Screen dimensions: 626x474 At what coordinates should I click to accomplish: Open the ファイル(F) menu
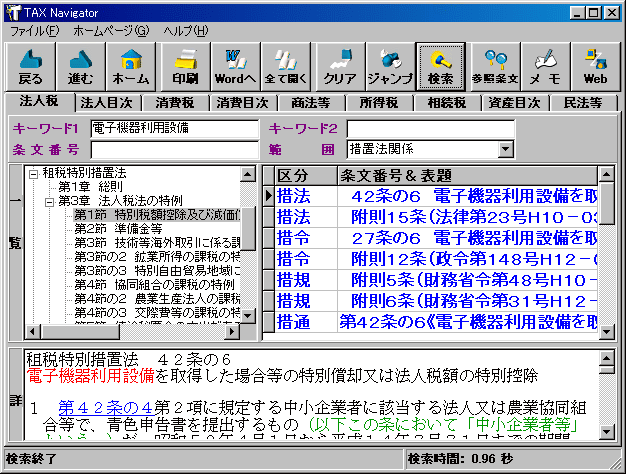(34, 31)
